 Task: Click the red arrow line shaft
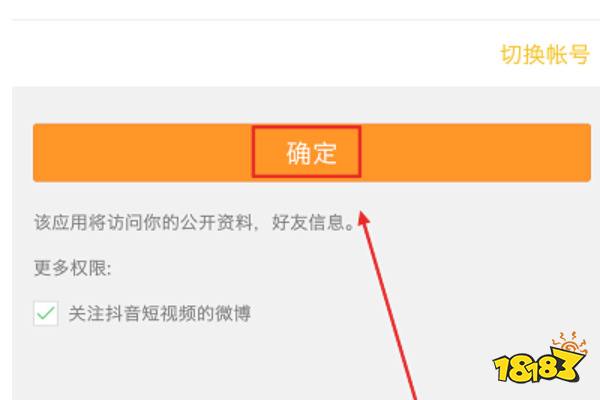click(x=390, y=310)
